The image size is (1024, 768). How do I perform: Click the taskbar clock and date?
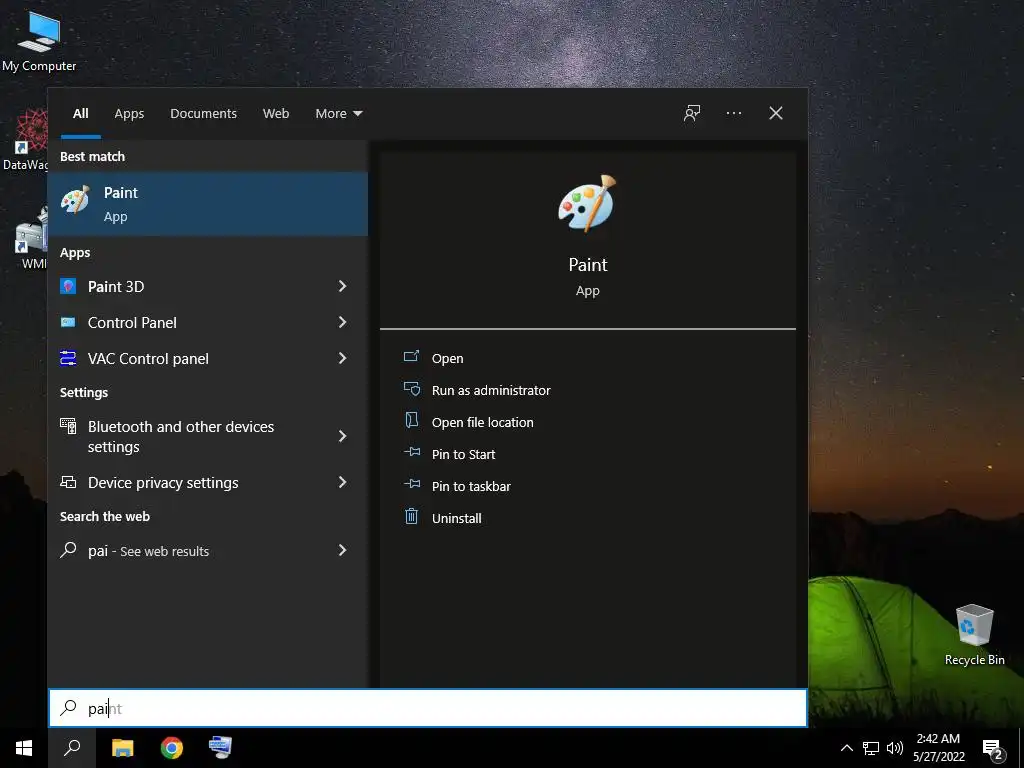point(938,748)
